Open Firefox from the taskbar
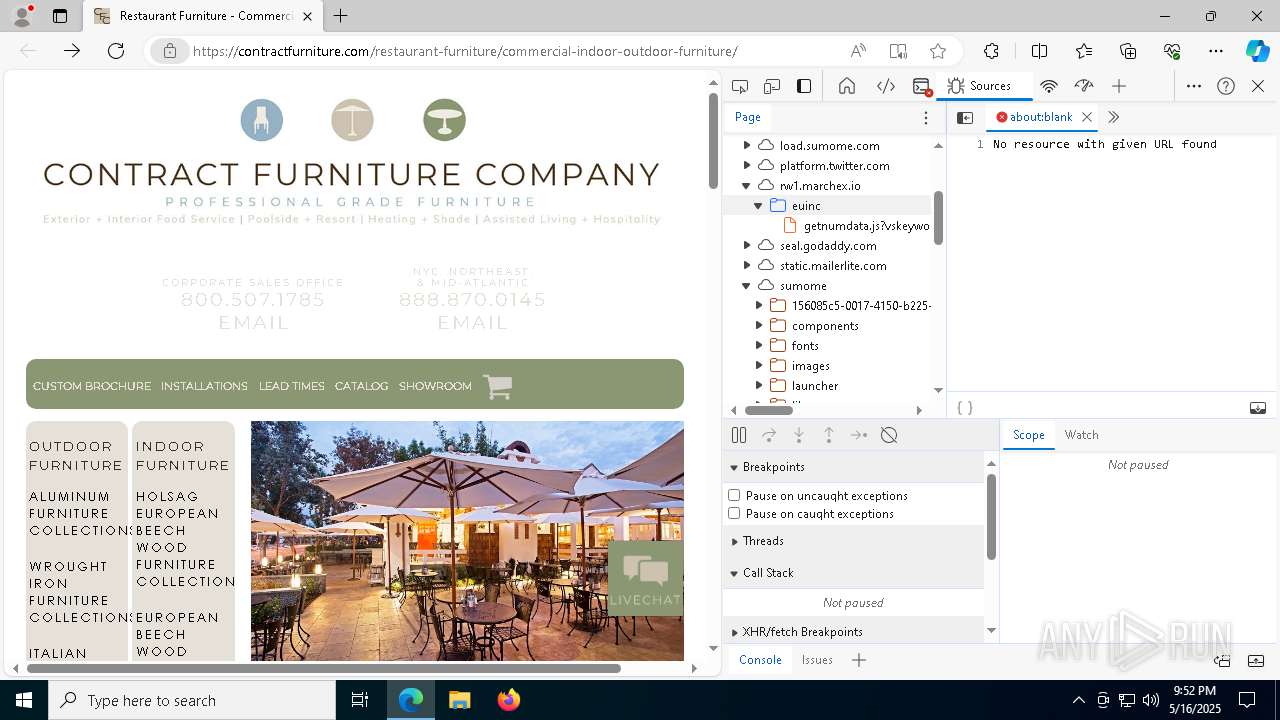This screenshot has width=1280, height=720. pos(508,700)
